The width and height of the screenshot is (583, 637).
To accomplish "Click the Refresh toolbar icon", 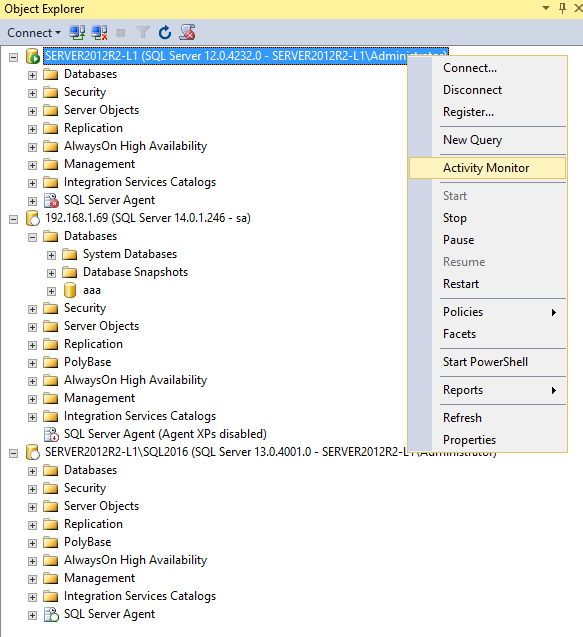I will (x=165, y=32).
